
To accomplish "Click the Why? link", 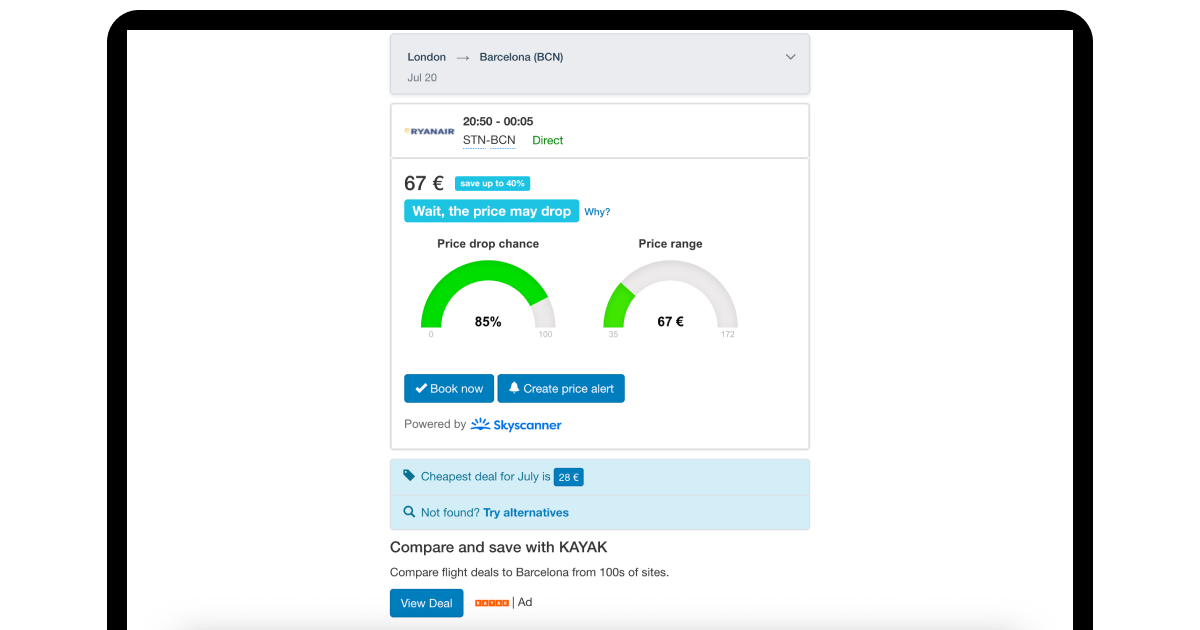I will tap(597, 212).
